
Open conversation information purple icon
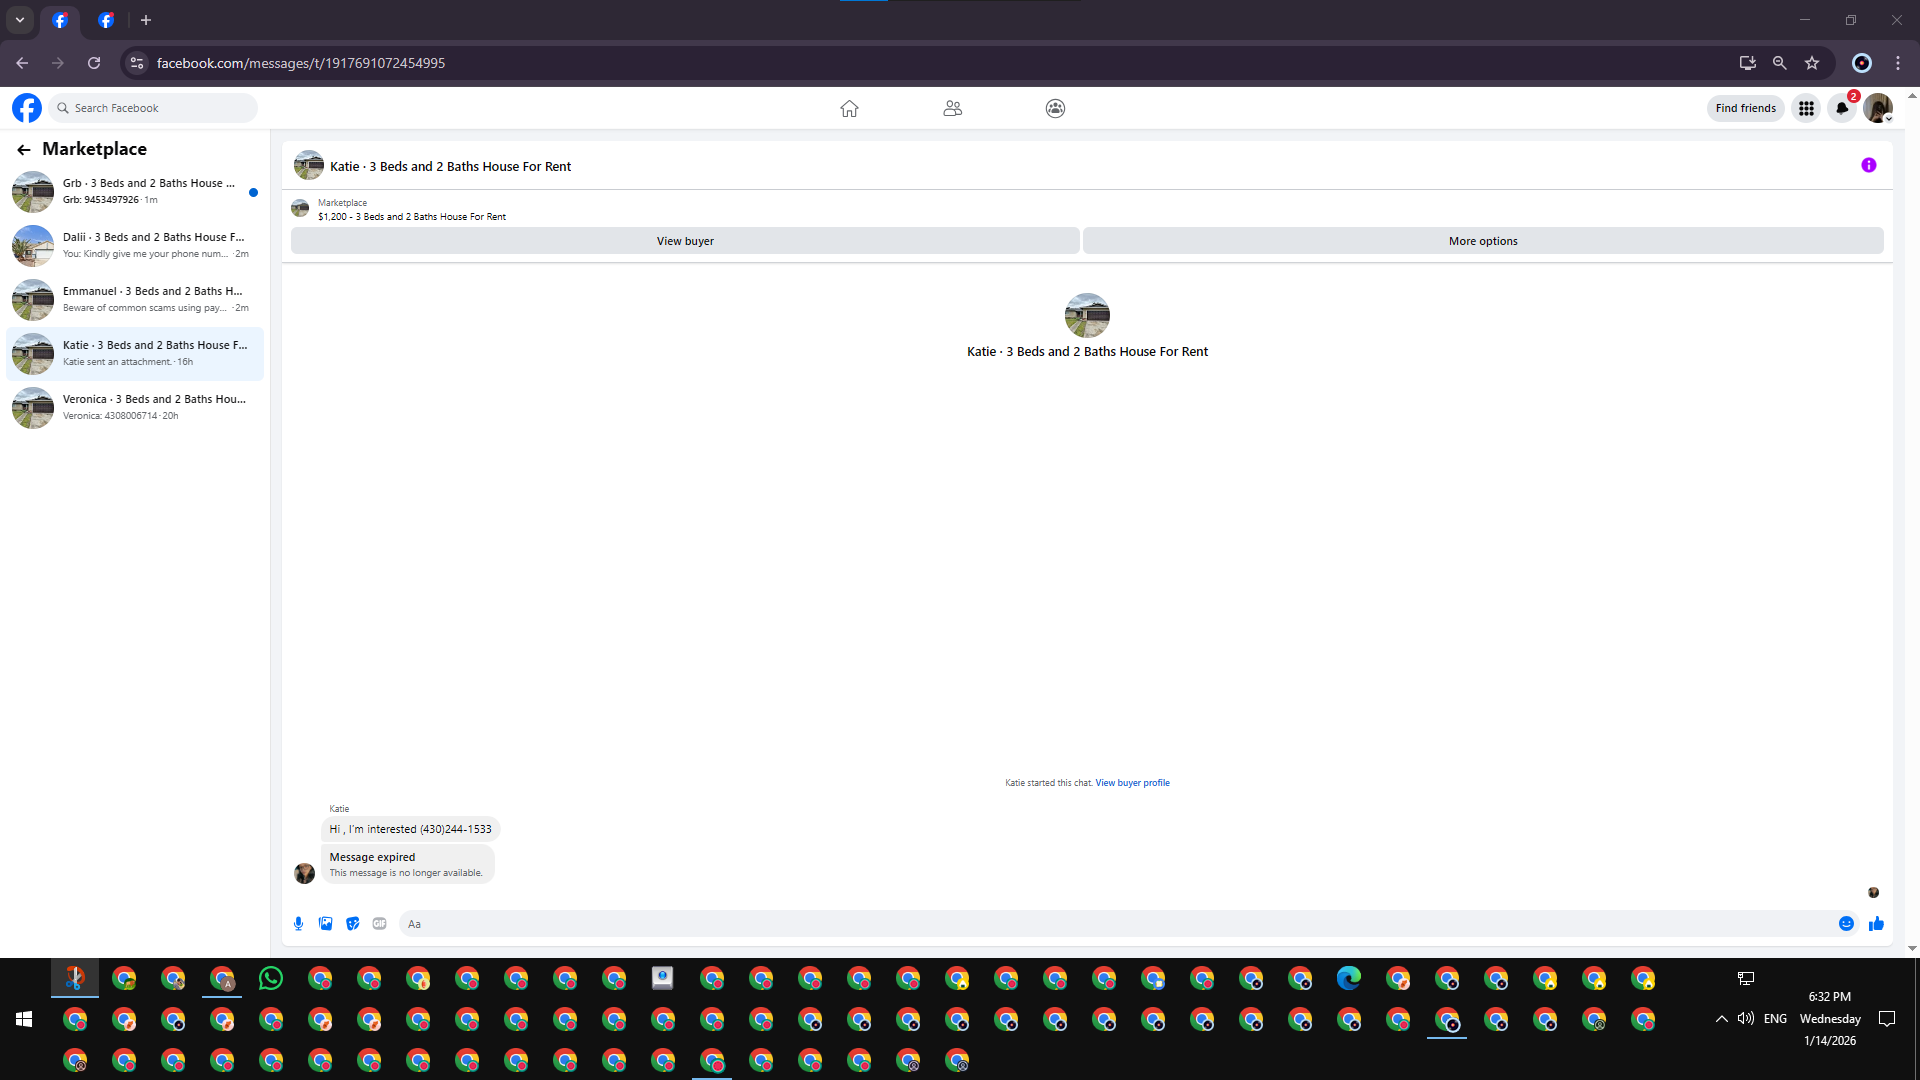pyautogui.click(x=1868, y=166)
